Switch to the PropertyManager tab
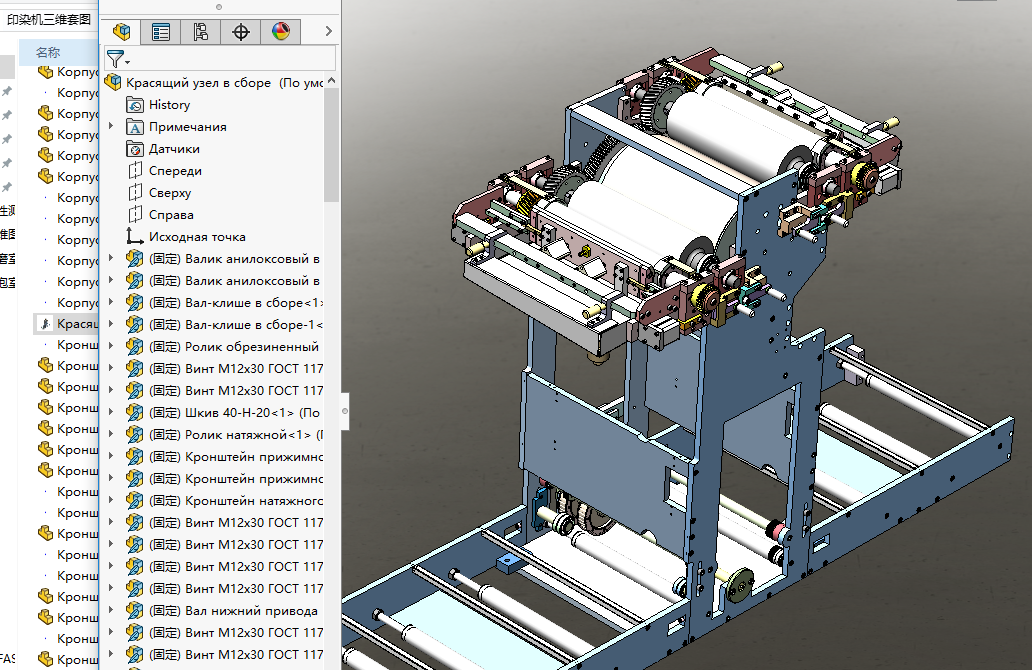This screenshot has width=1032, height=670. [161, 32]
